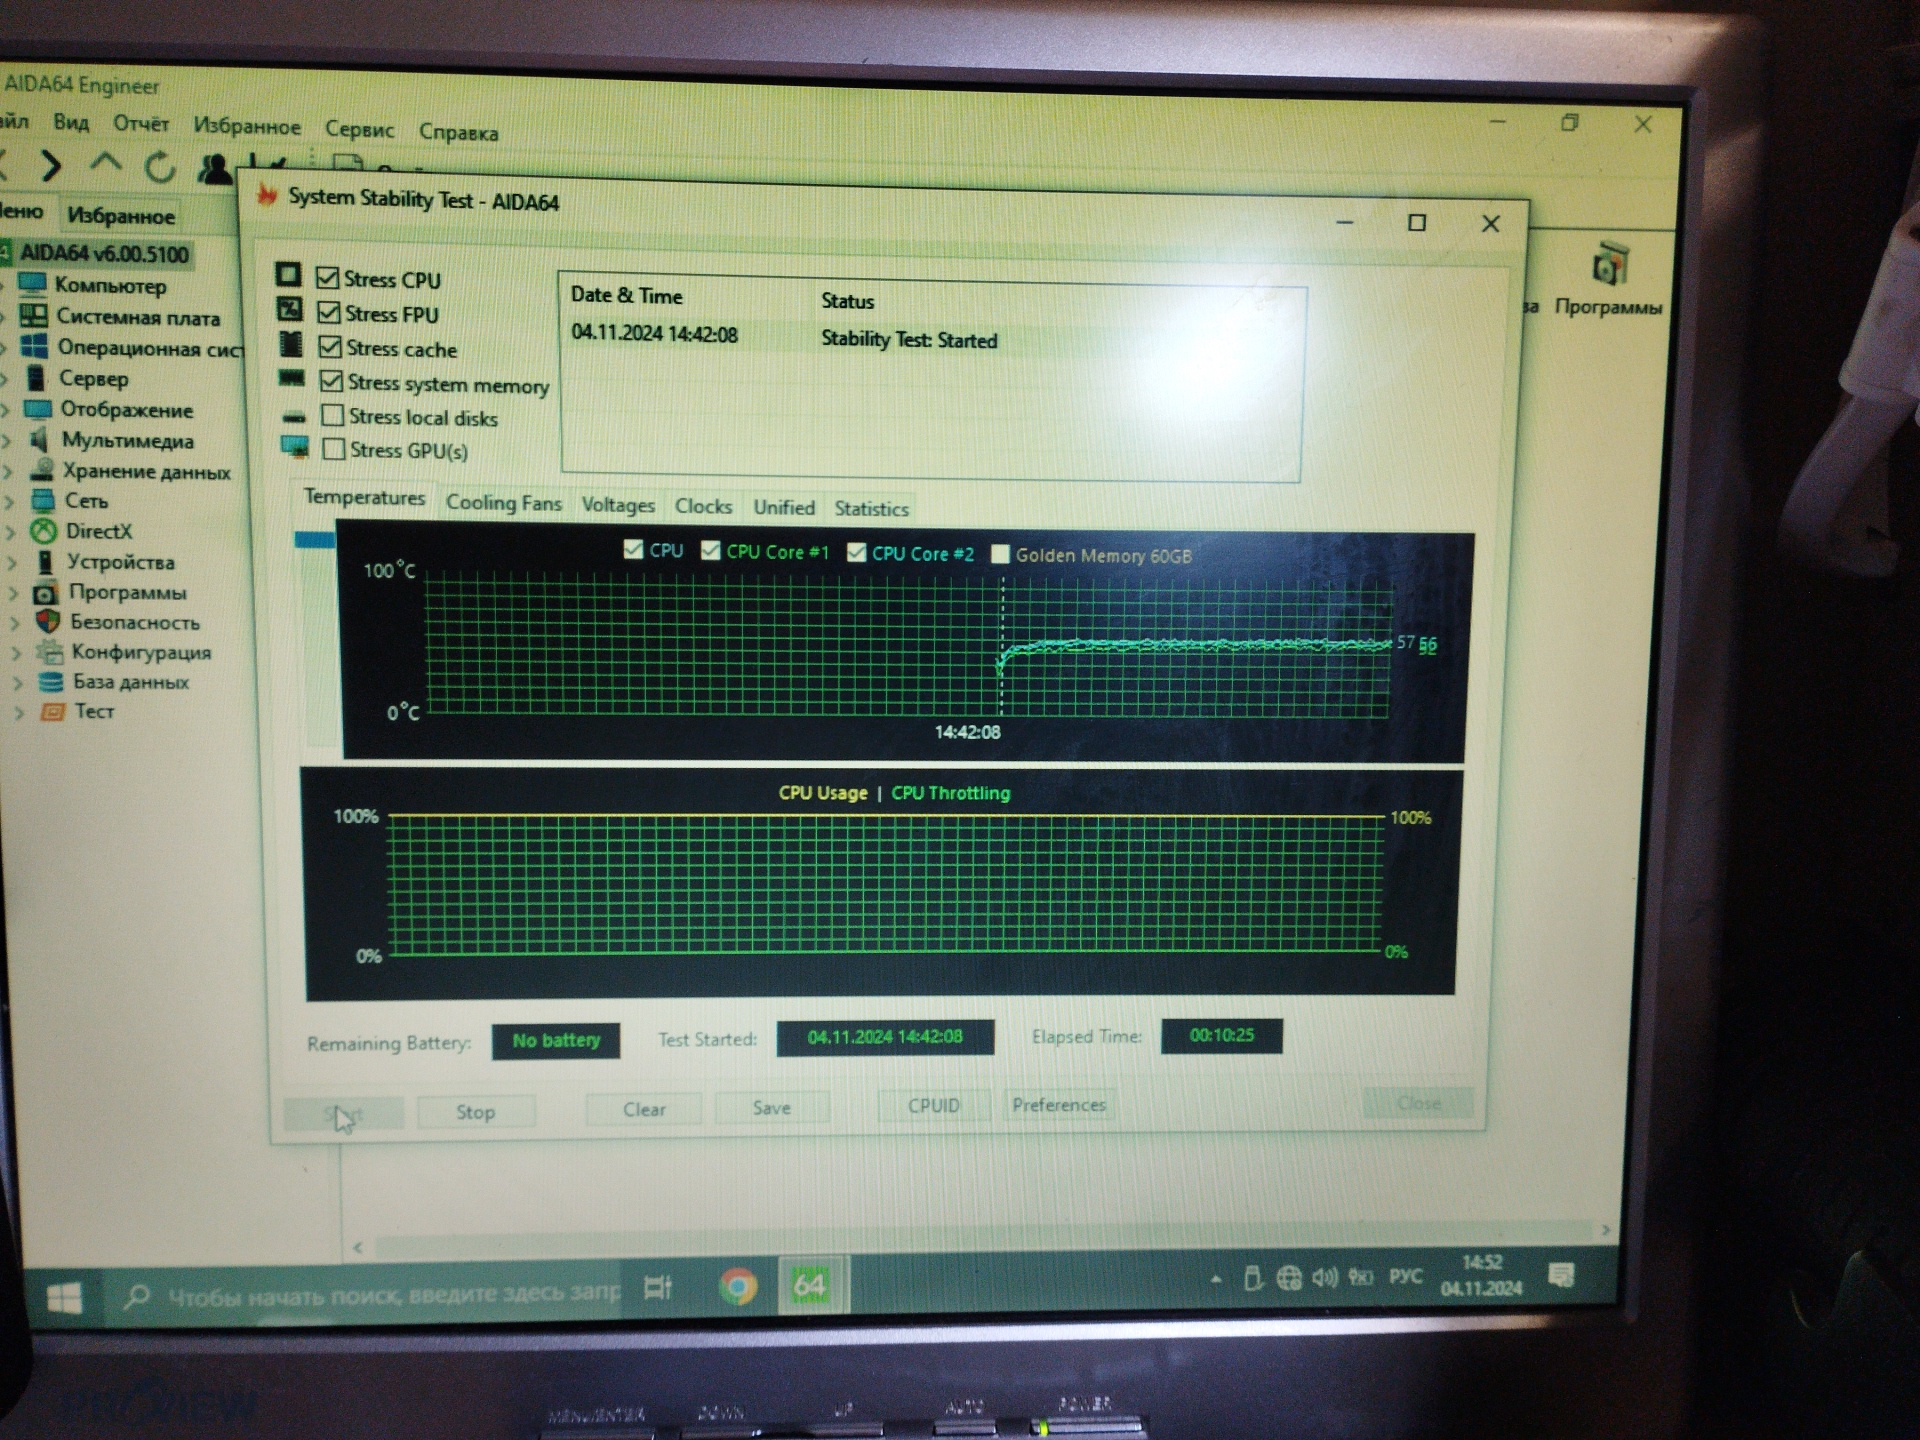Toggle the CPU graph legend checkbox
The width and height of the screenshot is (1920, 1440).
click(633, 549)
